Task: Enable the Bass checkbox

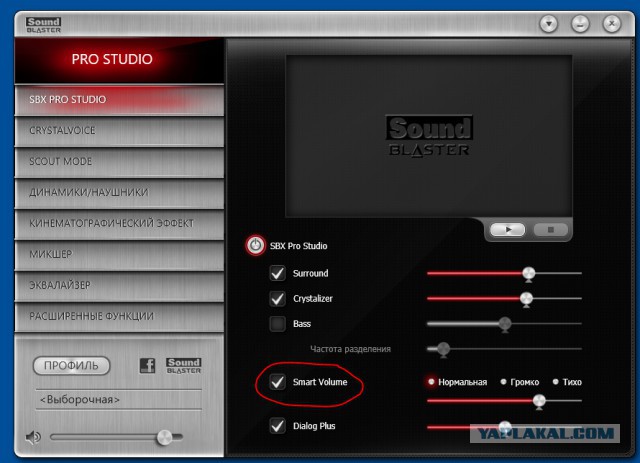Action: [x=278, y=324]
